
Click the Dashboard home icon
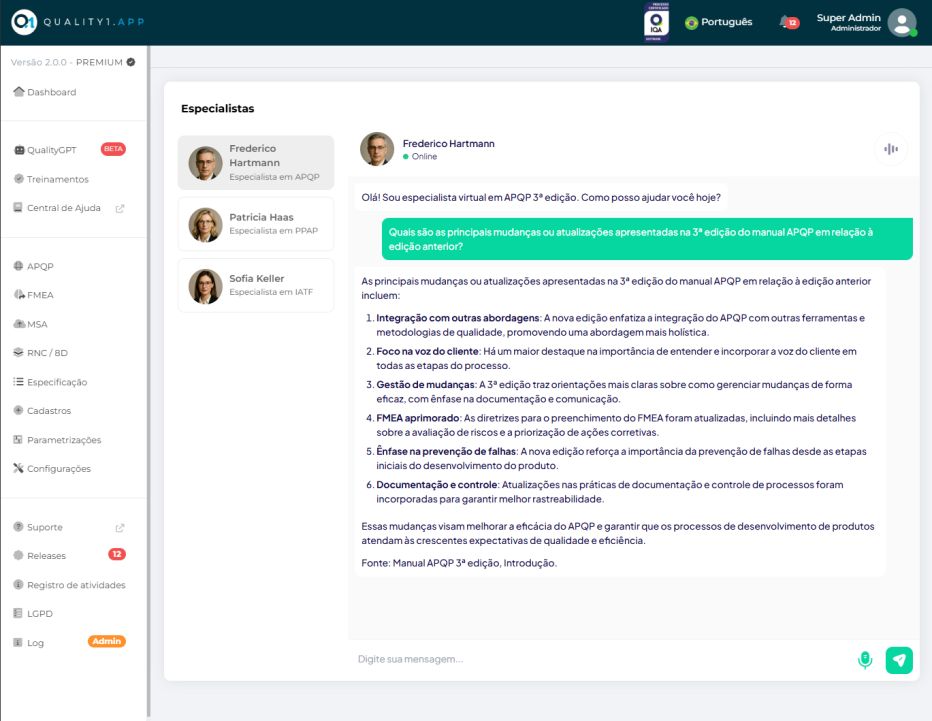[x=19, y=92]
